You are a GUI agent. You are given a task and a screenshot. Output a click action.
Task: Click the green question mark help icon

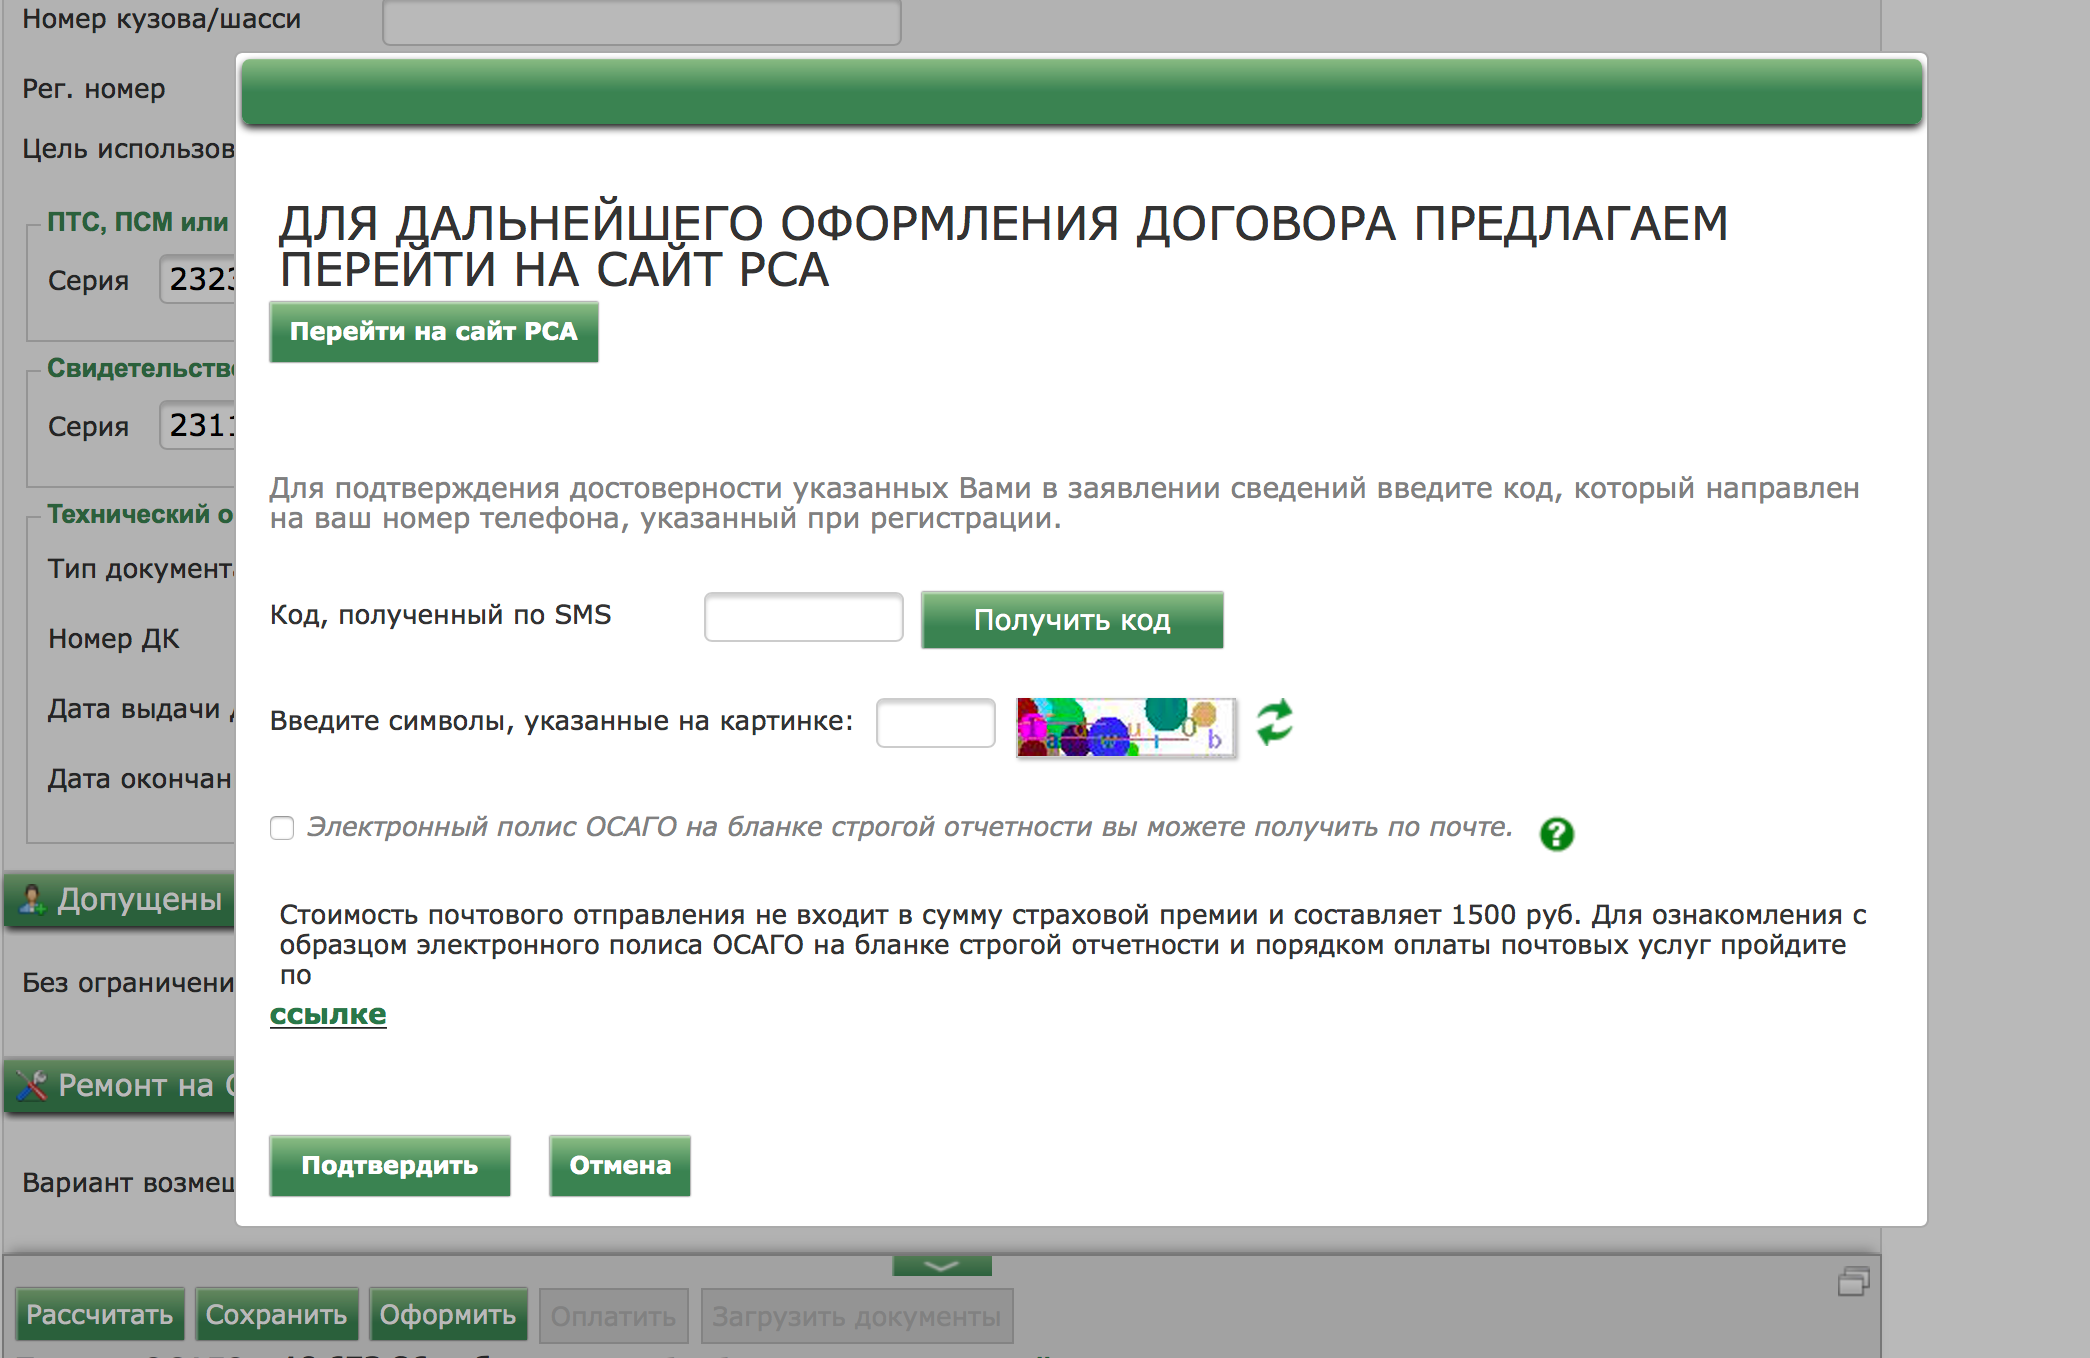(x=1556, y=833)
